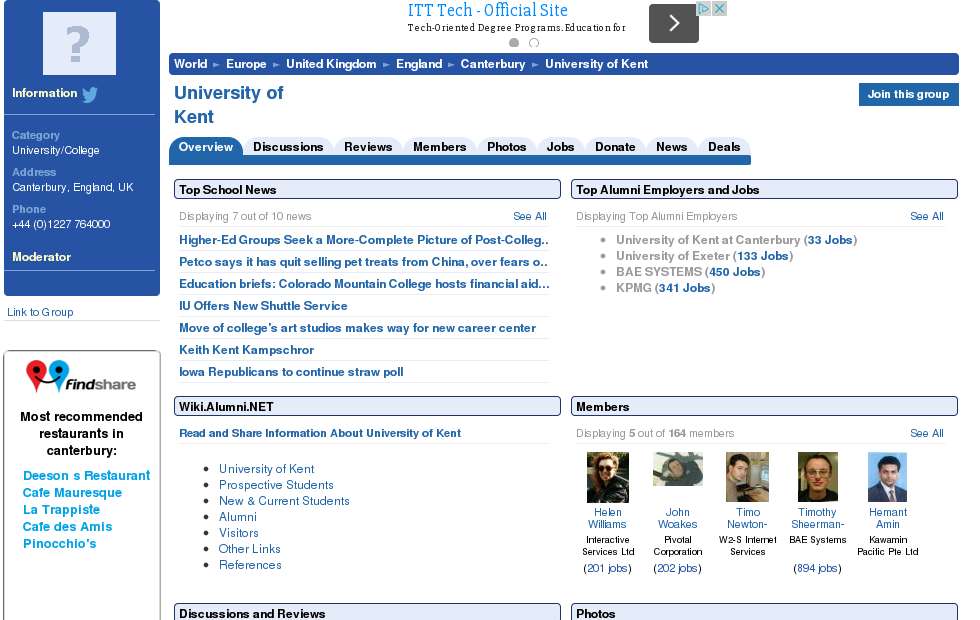Click the Link to Group link
The width and height of the screenshot is (980, 620).
pyautogui.click(x=40, y=312)
